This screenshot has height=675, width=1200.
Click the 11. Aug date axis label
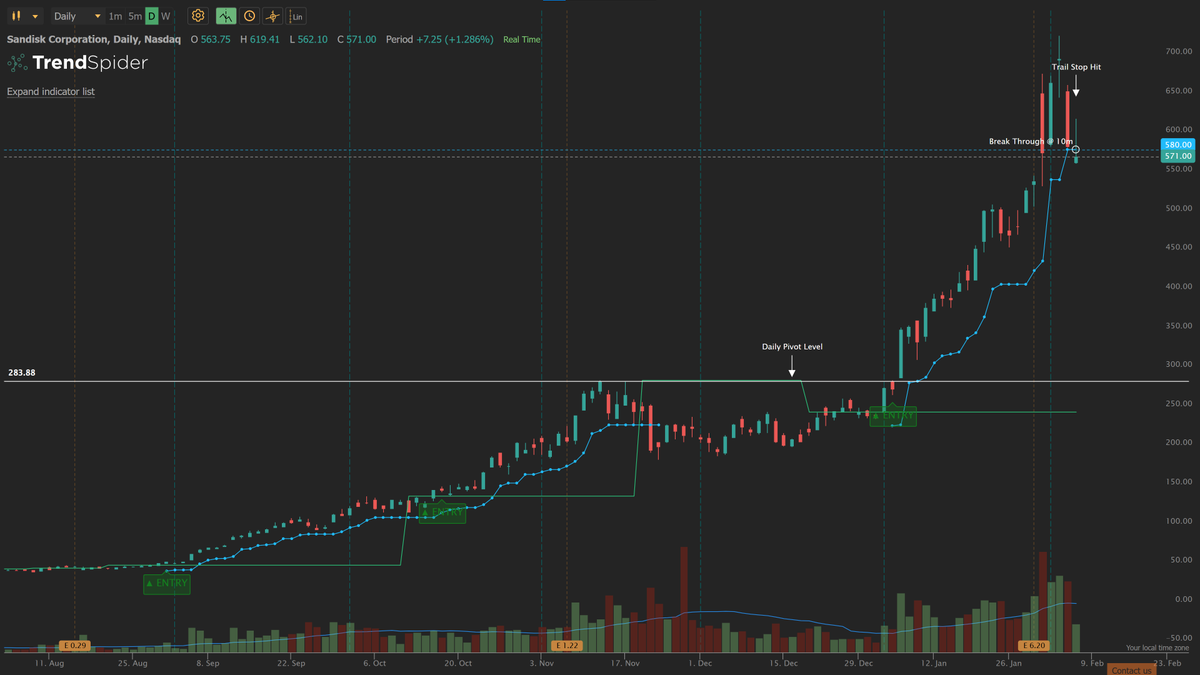50,662
